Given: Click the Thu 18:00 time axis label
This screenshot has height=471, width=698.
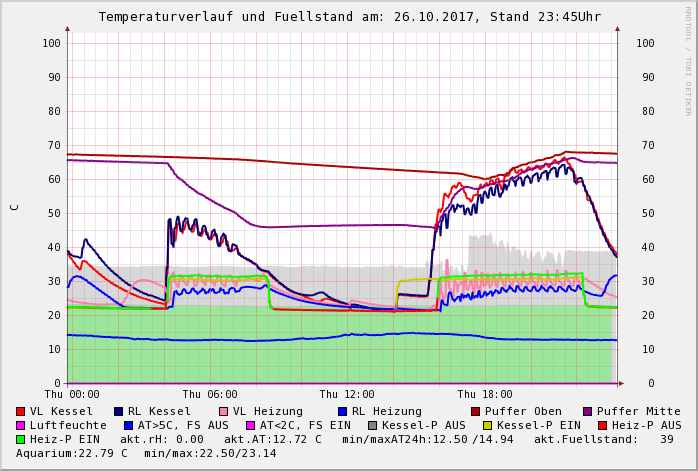Looking at the screenshot, I should [485, 394].
